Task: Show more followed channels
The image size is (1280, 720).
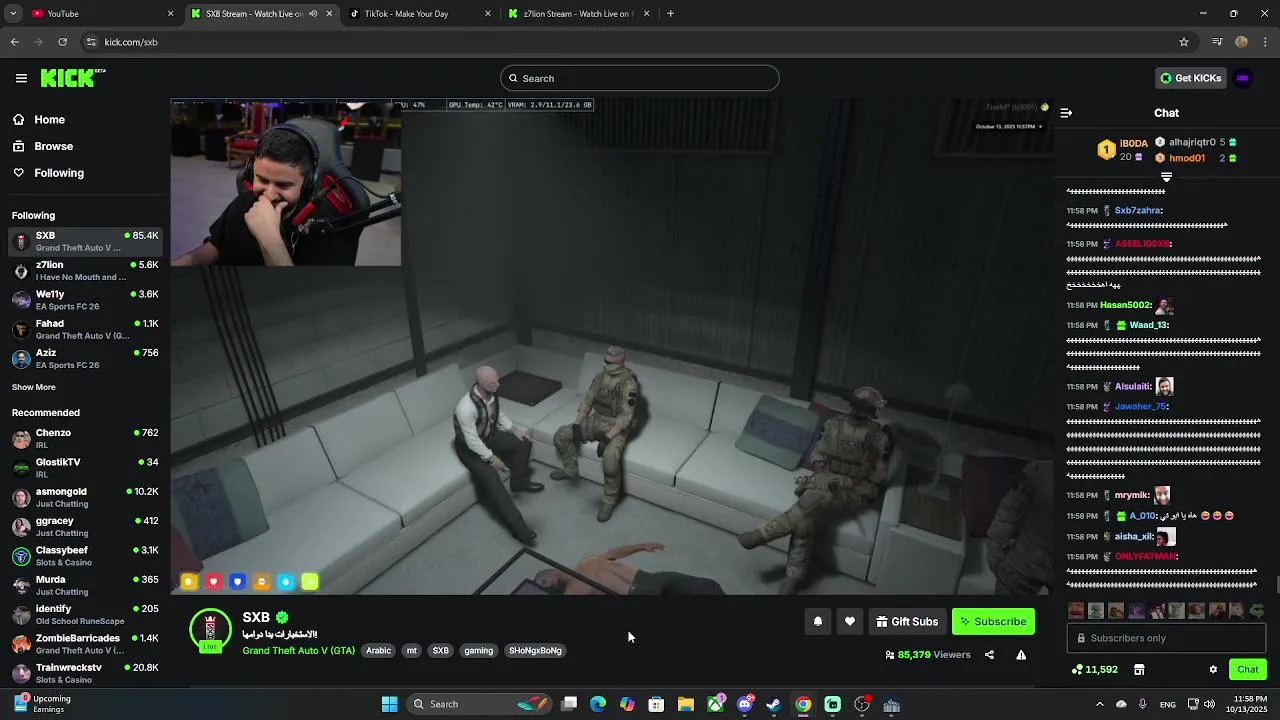Action: (34, 387)
